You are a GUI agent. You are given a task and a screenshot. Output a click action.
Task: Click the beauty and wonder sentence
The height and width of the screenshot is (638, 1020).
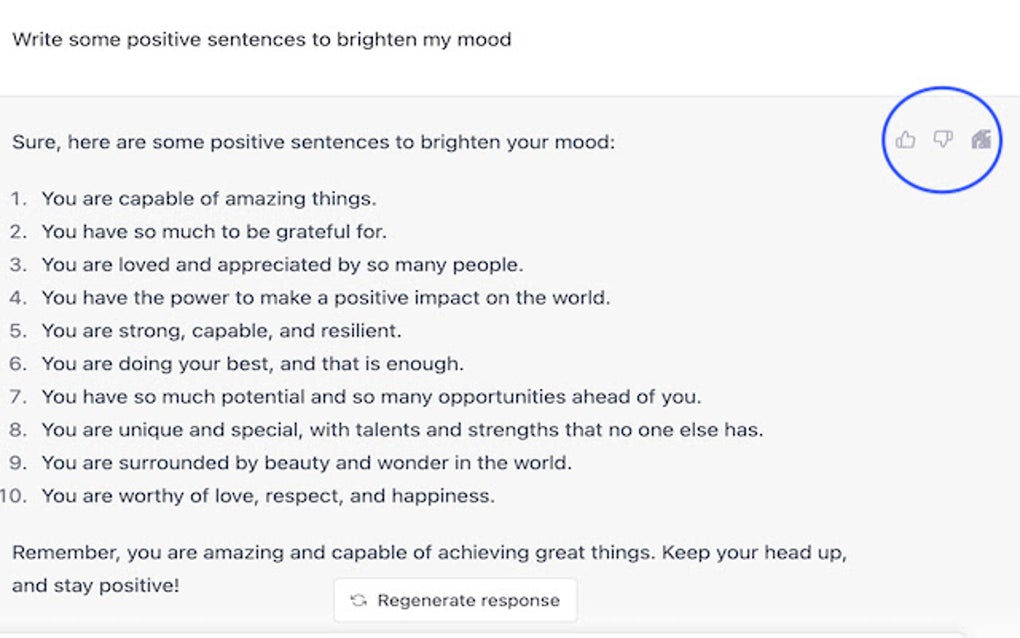tap(306, 463)
